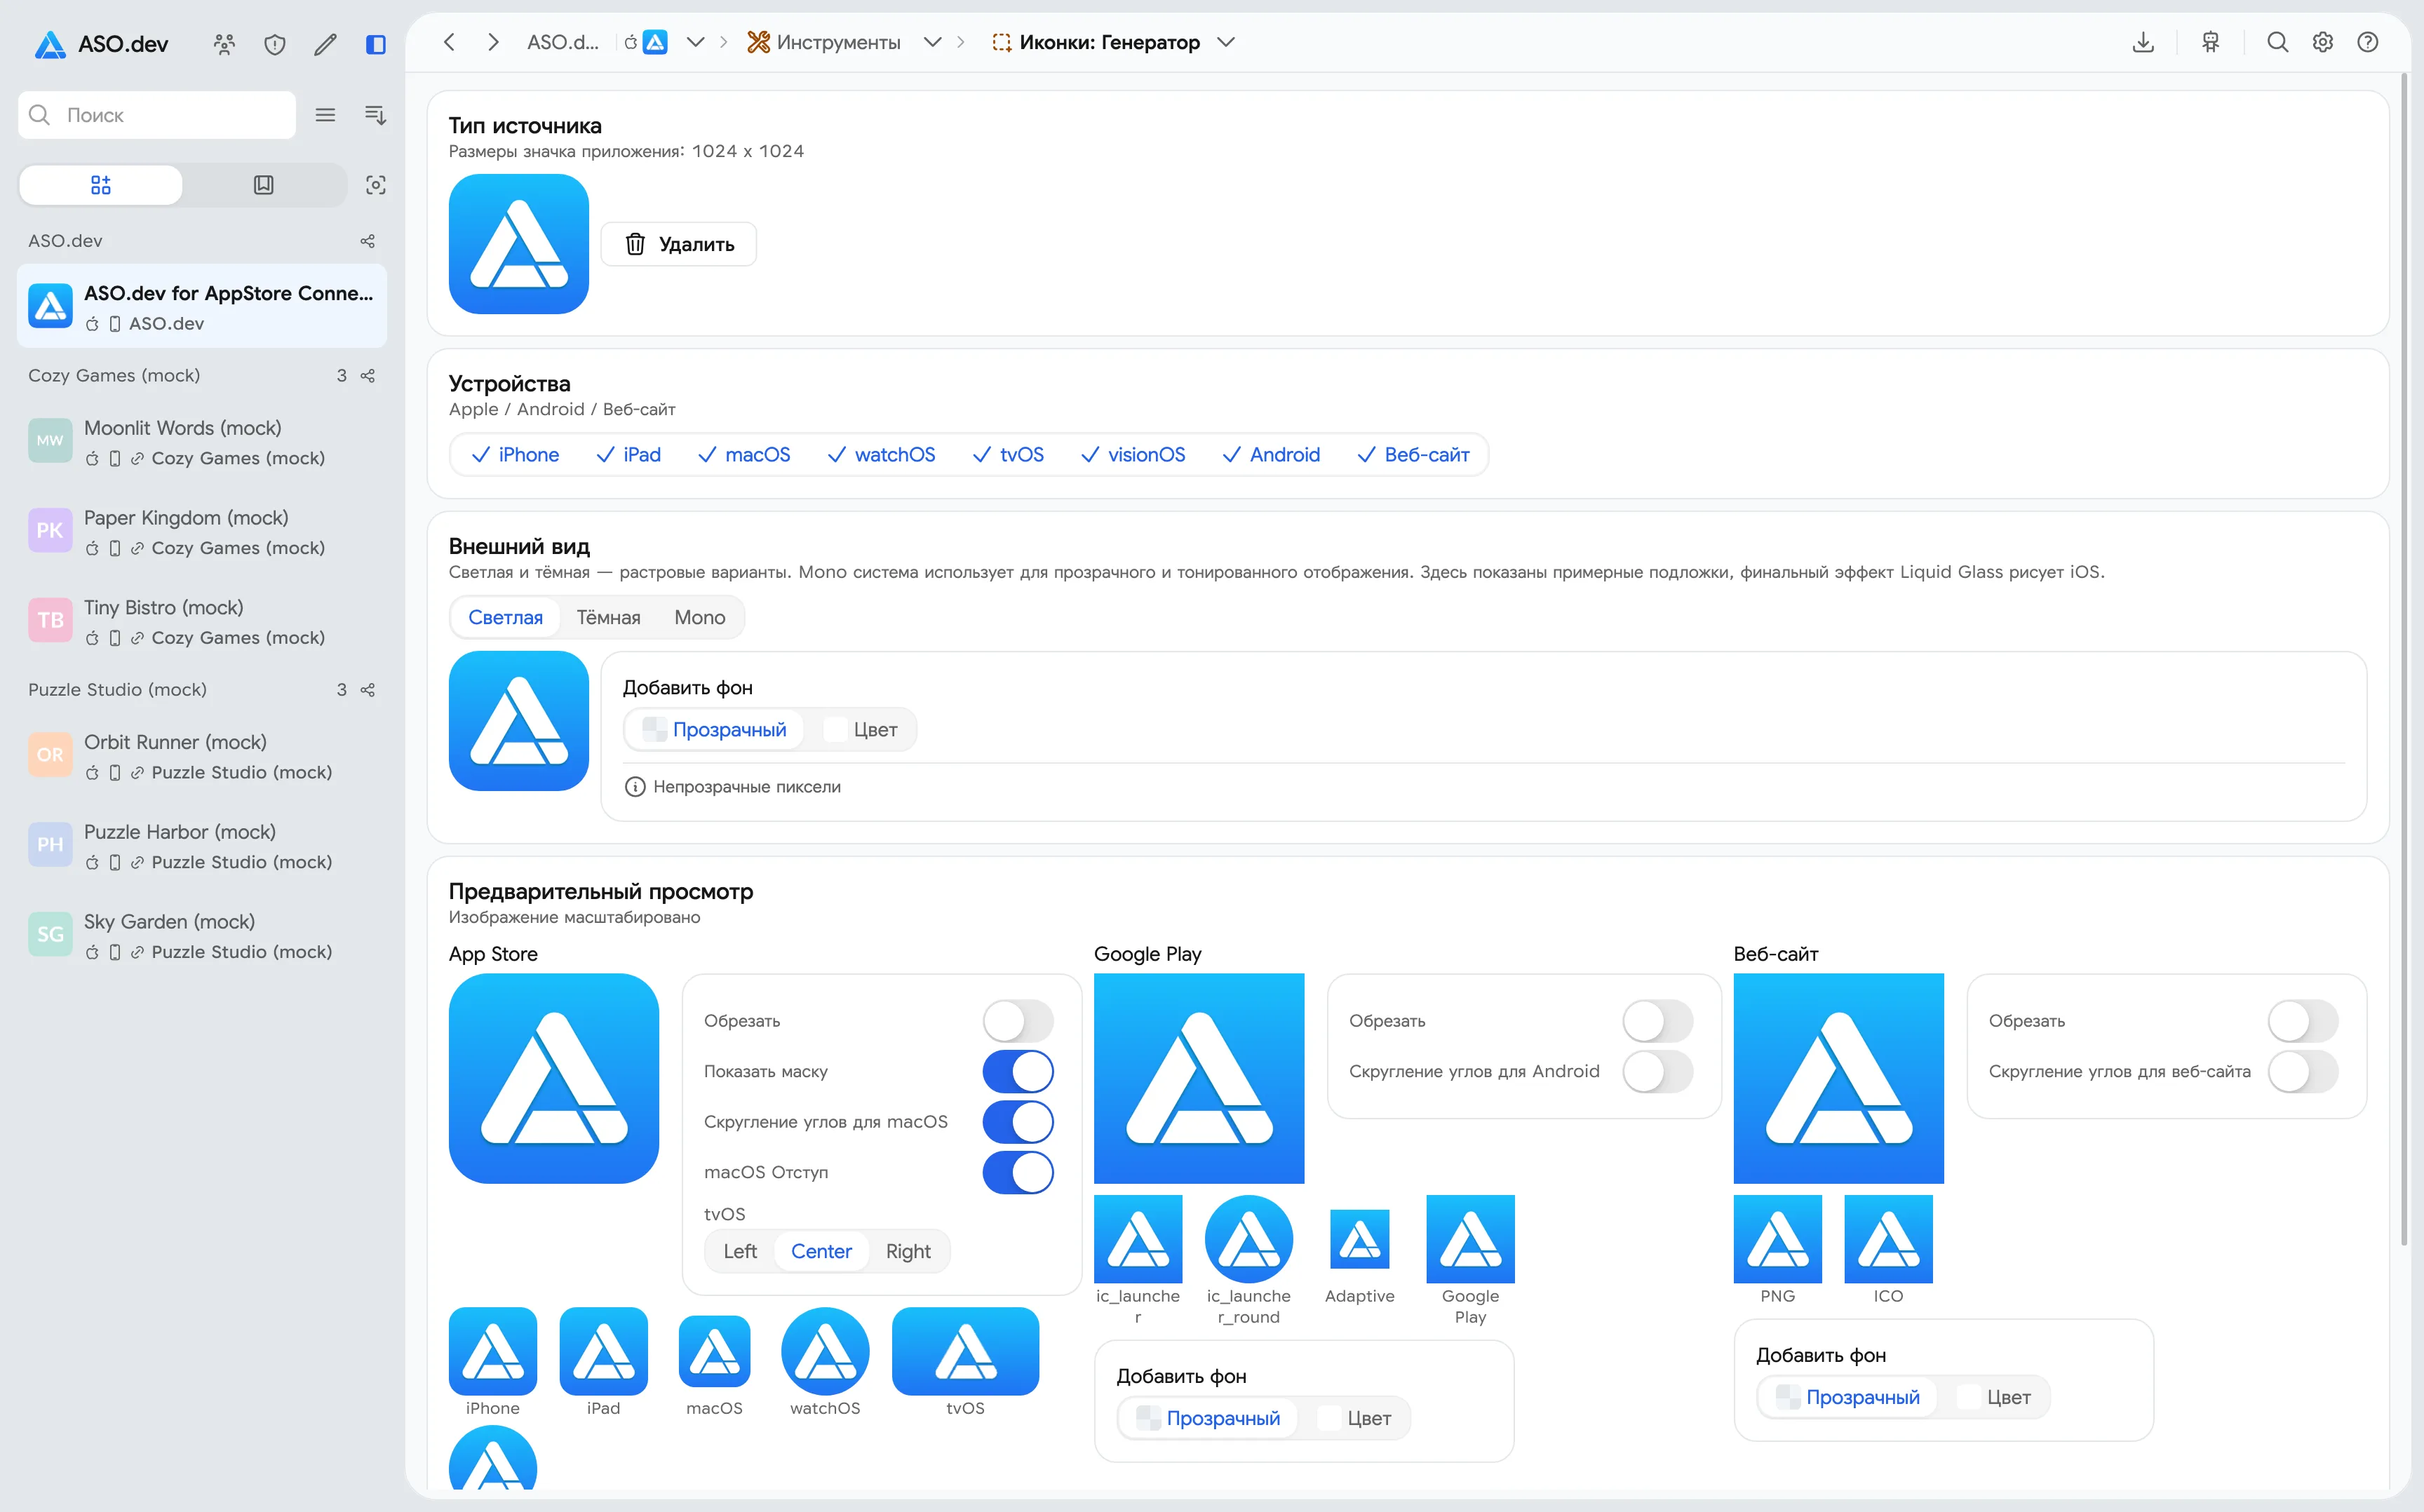Choose Цвет background in Внешний вид section

click(x=861, y=730)
